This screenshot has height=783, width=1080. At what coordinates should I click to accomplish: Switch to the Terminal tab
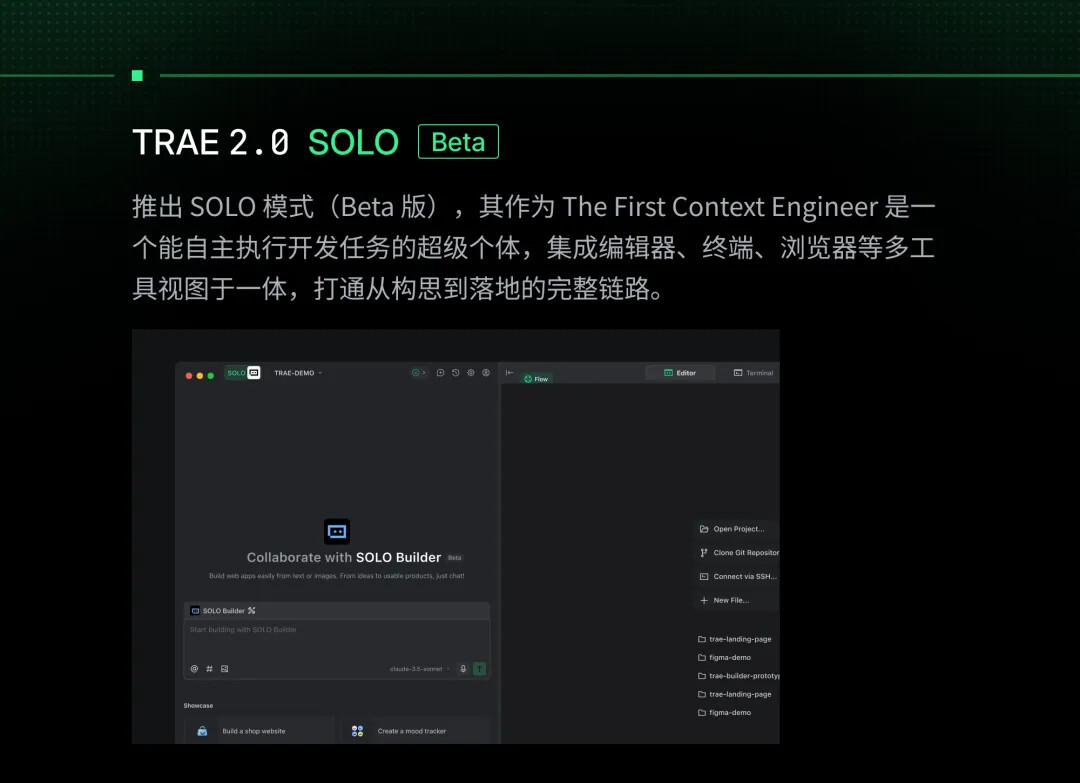click(753, 373)
